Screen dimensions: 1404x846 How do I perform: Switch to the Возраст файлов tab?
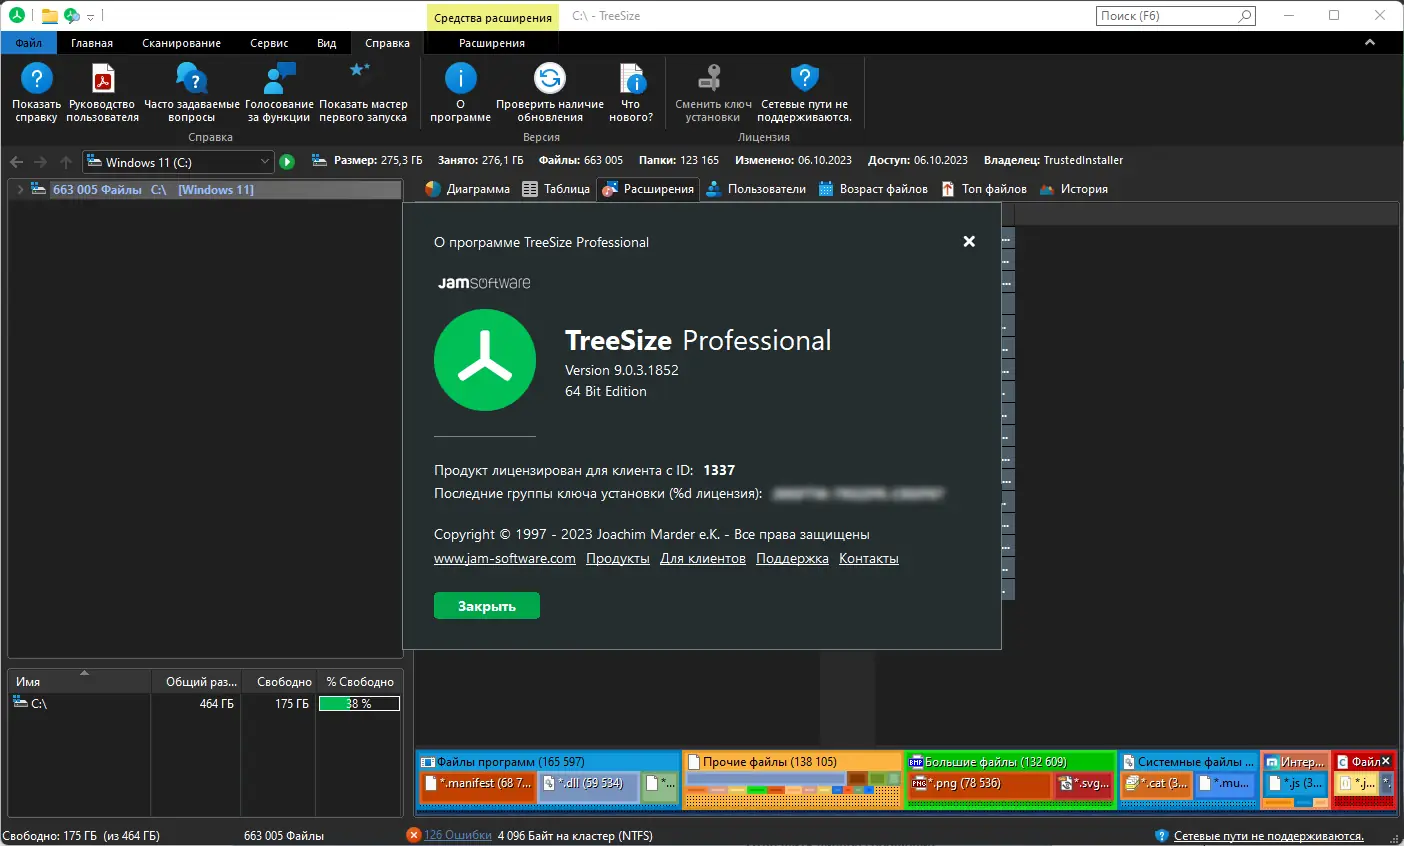click(873, 189)
